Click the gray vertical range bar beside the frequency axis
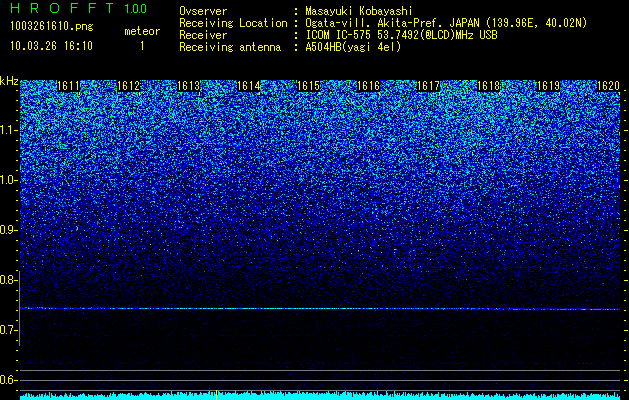 click(19, 308)
